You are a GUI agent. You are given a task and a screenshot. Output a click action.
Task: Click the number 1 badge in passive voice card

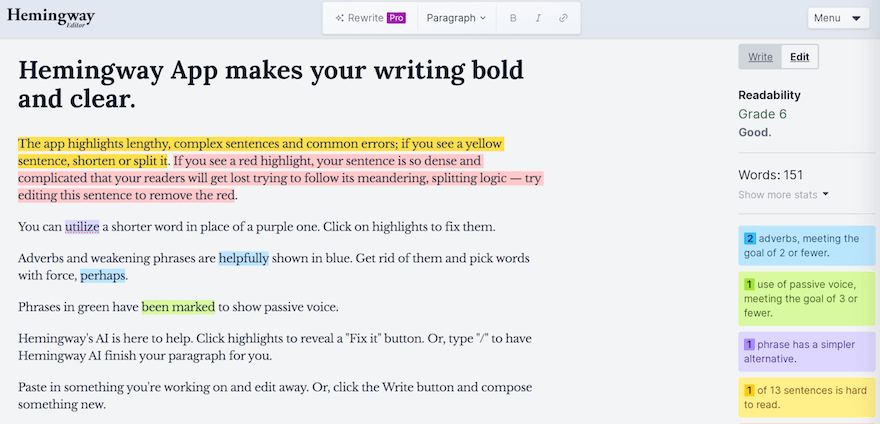[x=749, y=285]
